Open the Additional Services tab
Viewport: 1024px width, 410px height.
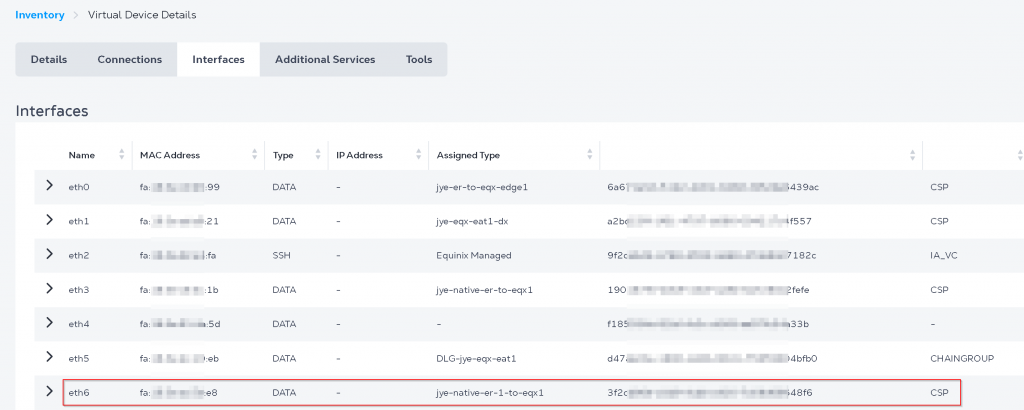point(325,60)
